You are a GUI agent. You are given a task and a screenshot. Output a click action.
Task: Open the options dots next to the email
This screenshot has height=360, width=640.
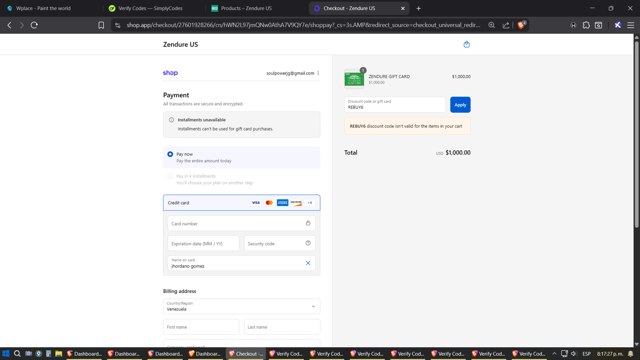point(318,73)
